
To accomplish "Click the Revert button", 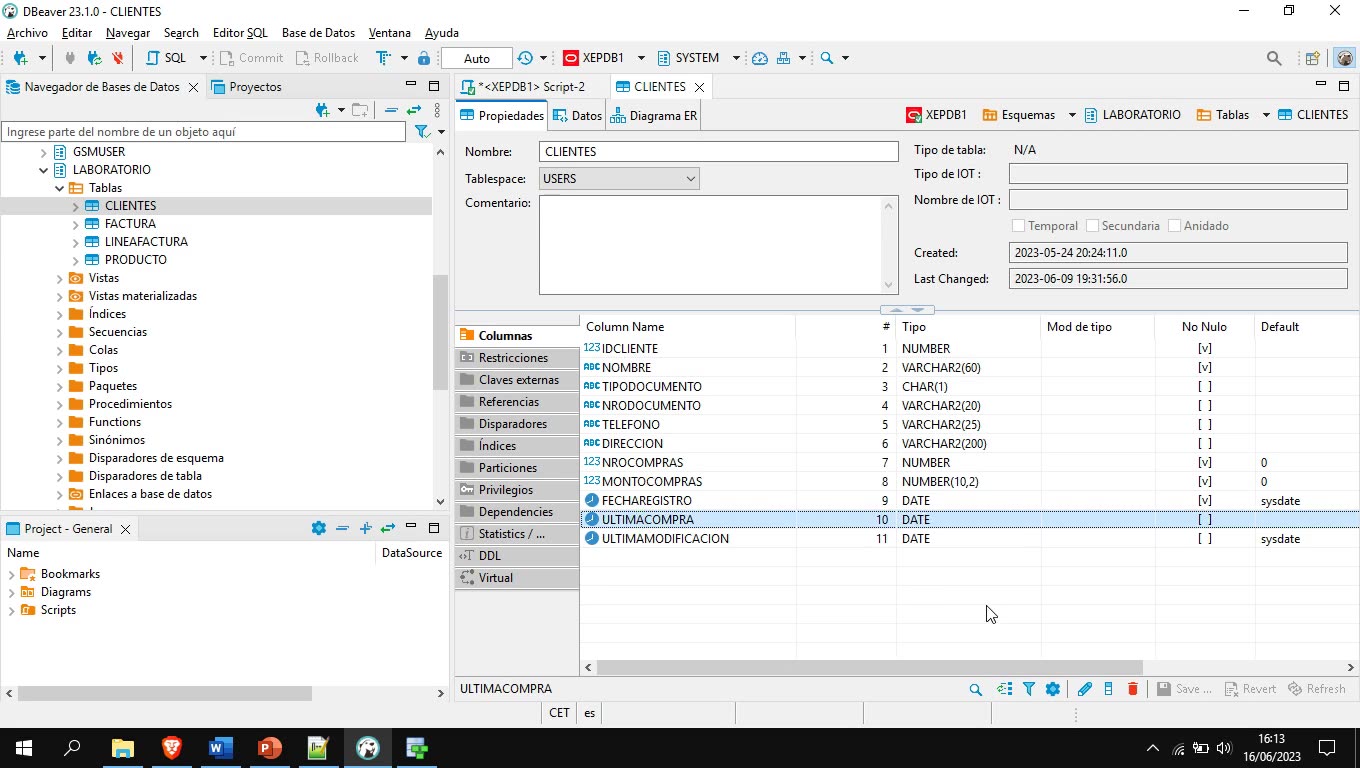I will 1250,689.
